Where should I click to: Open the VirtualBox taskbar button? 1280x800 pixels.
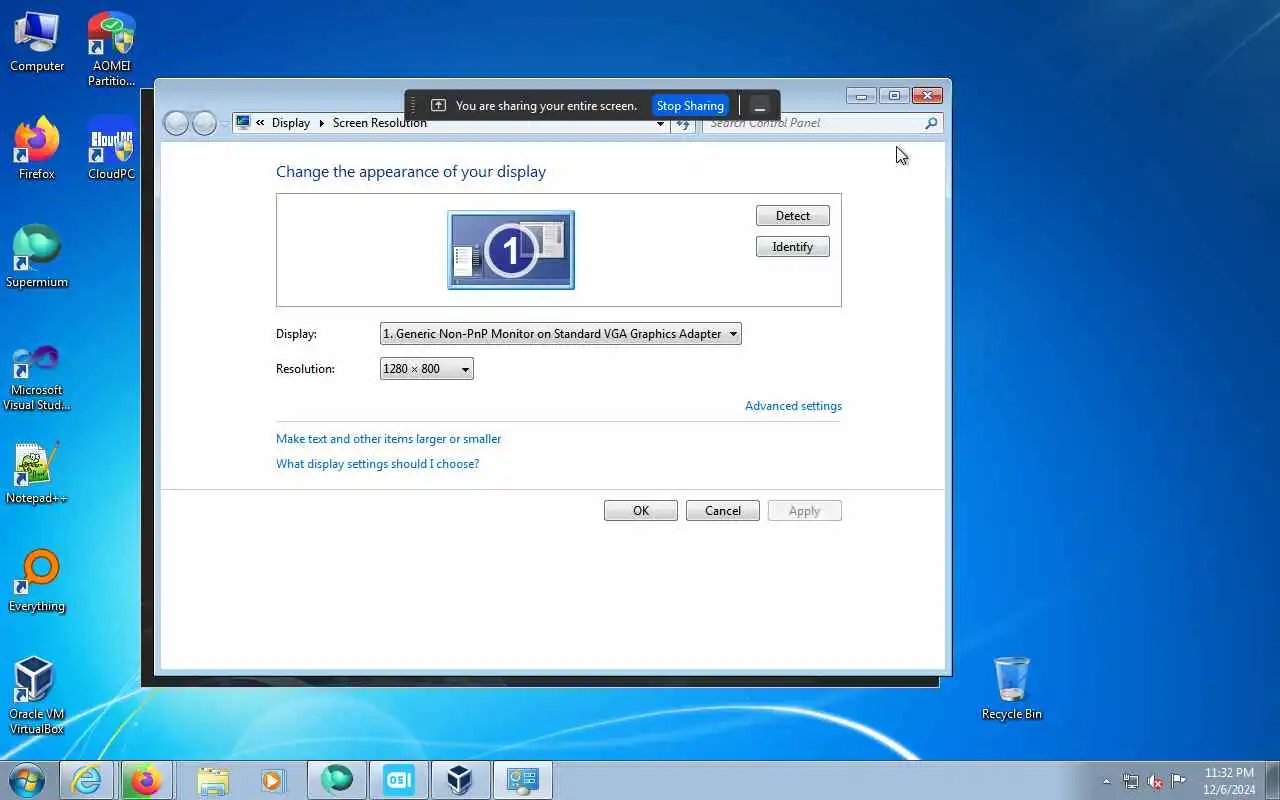[x=460, y=780]
